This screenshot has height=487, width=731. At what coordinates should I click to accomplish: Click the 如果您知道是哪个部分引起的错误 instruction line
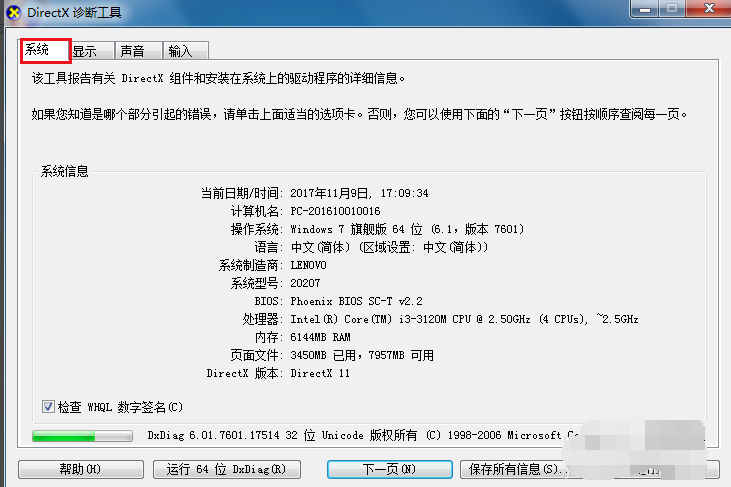coord(359,114)
